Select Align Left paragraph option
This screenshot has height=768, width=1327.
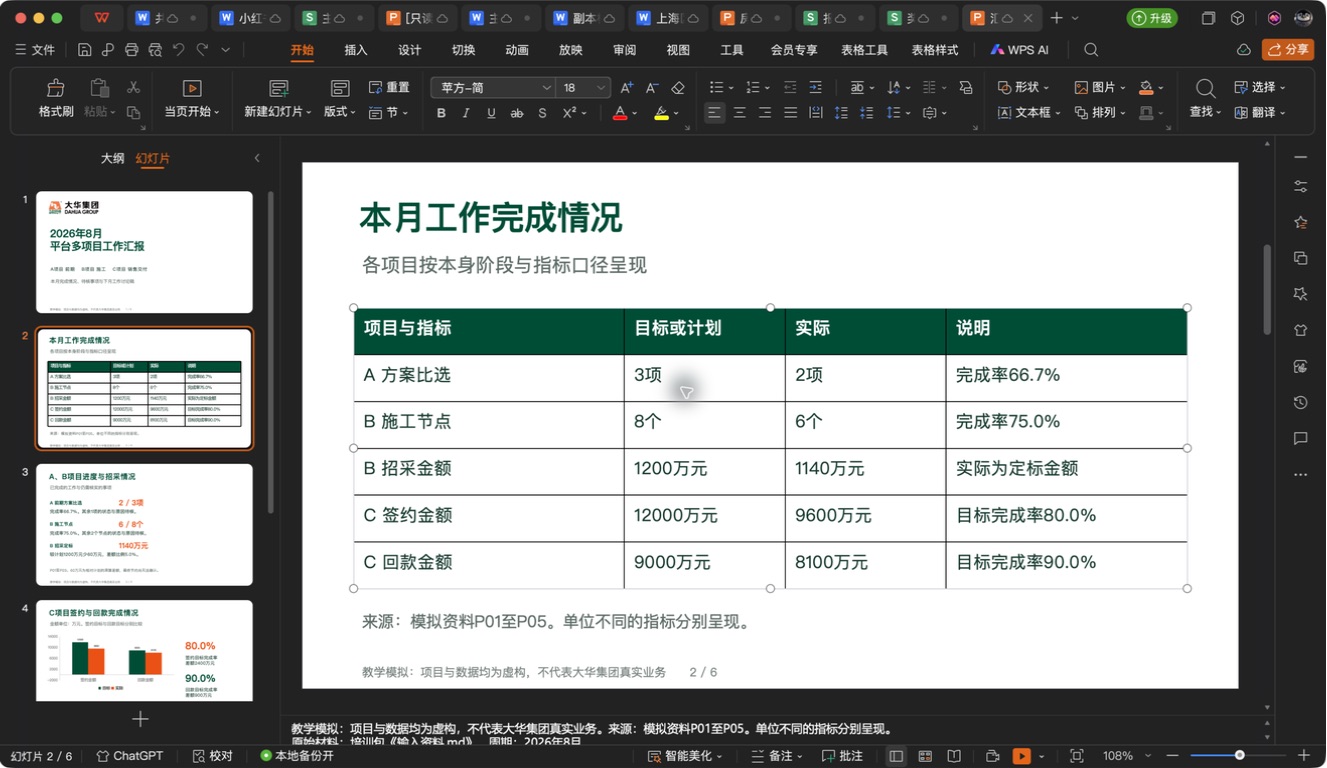714,113
